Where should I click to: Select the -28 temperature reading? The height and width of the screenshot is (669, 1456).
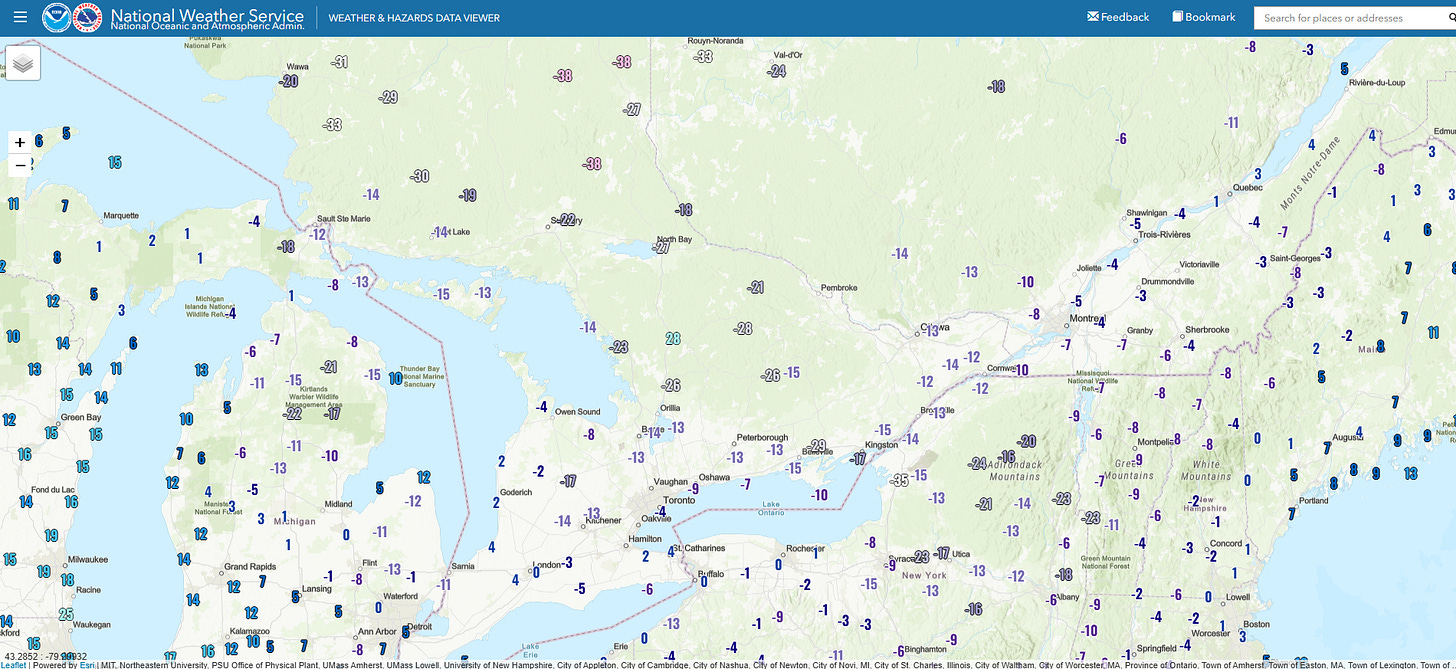pos(743,328)
